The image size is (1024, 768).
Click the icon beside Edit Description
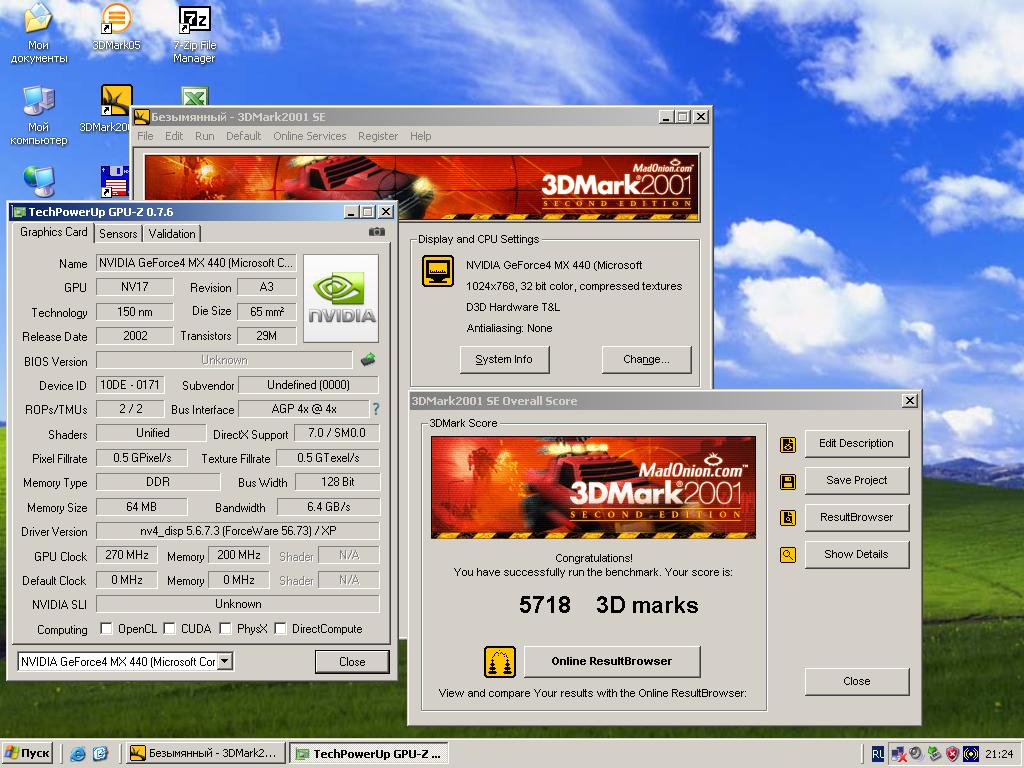pyautogui.click(x=788, y=445)
